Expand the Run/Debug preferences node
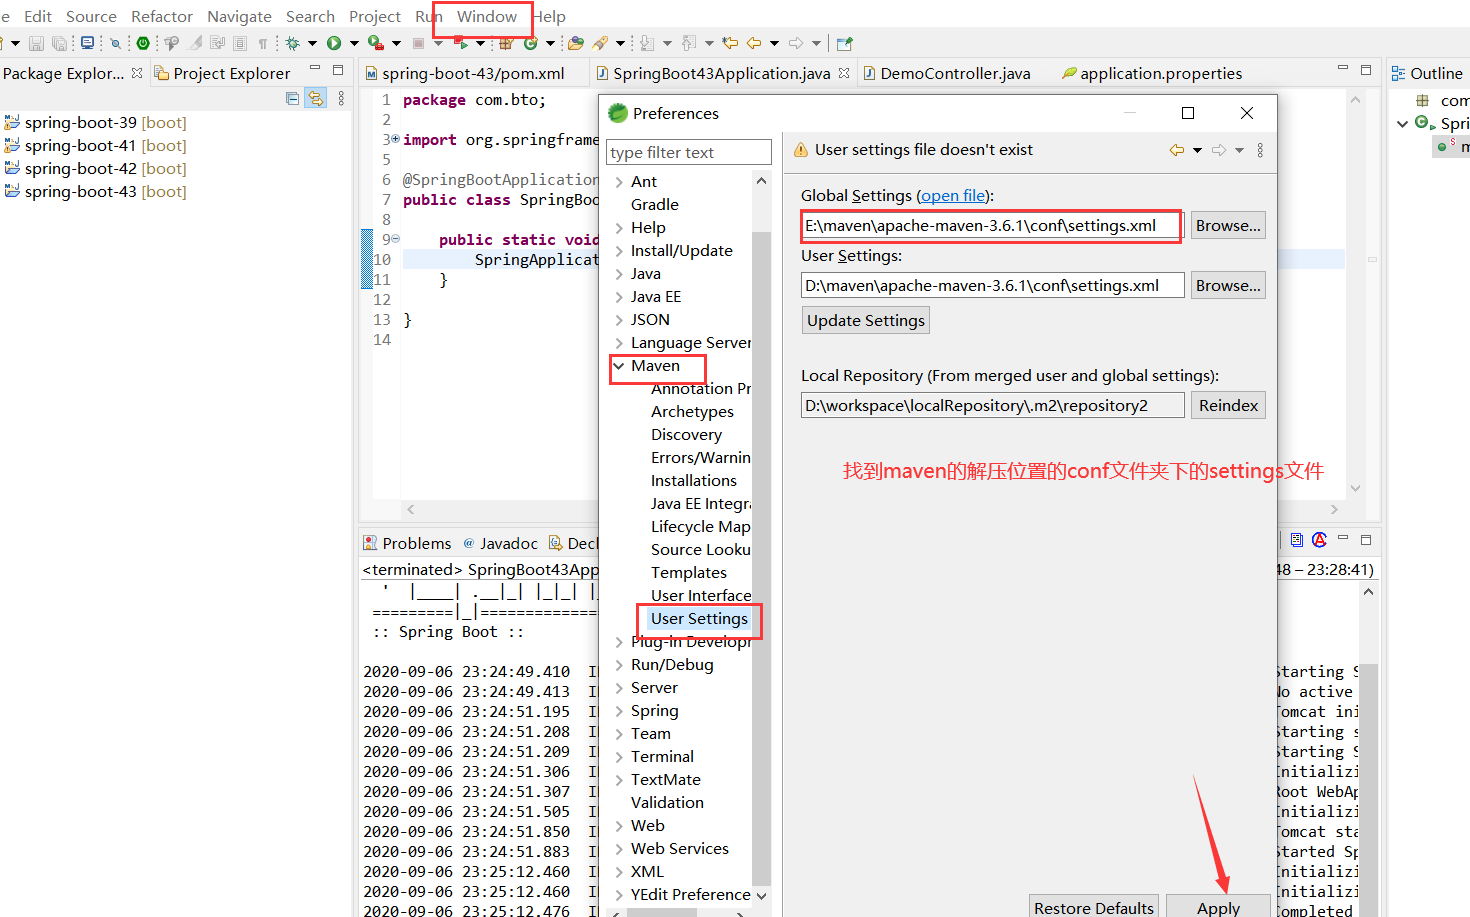The image size is (1470, 917). [x=619, y=665]
